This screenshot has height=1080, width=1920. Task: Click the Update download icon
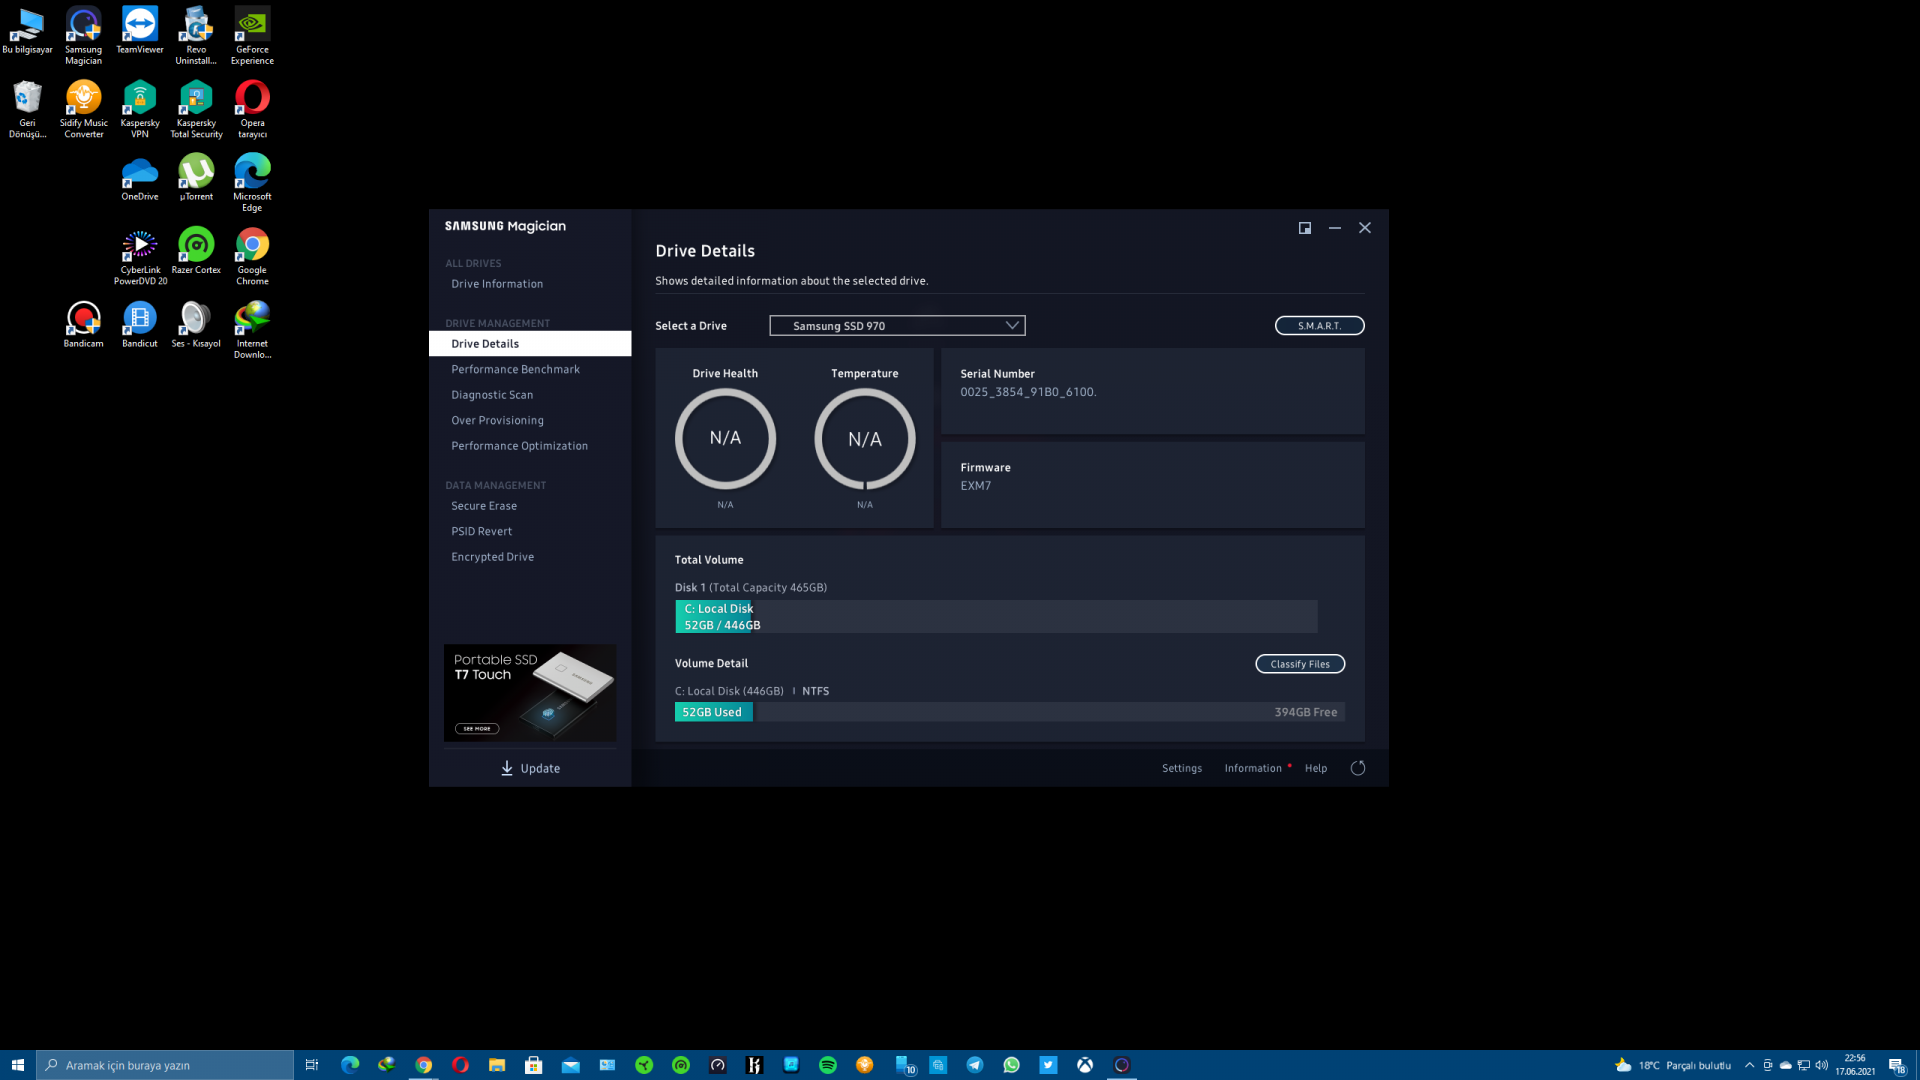click(507, 768)
